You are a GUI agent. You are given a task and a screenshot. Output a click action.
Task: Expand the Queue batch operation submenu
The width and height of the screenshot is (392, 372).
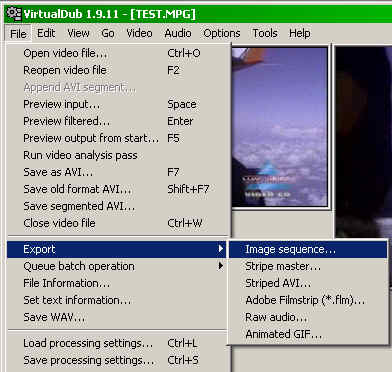(118, 266)
